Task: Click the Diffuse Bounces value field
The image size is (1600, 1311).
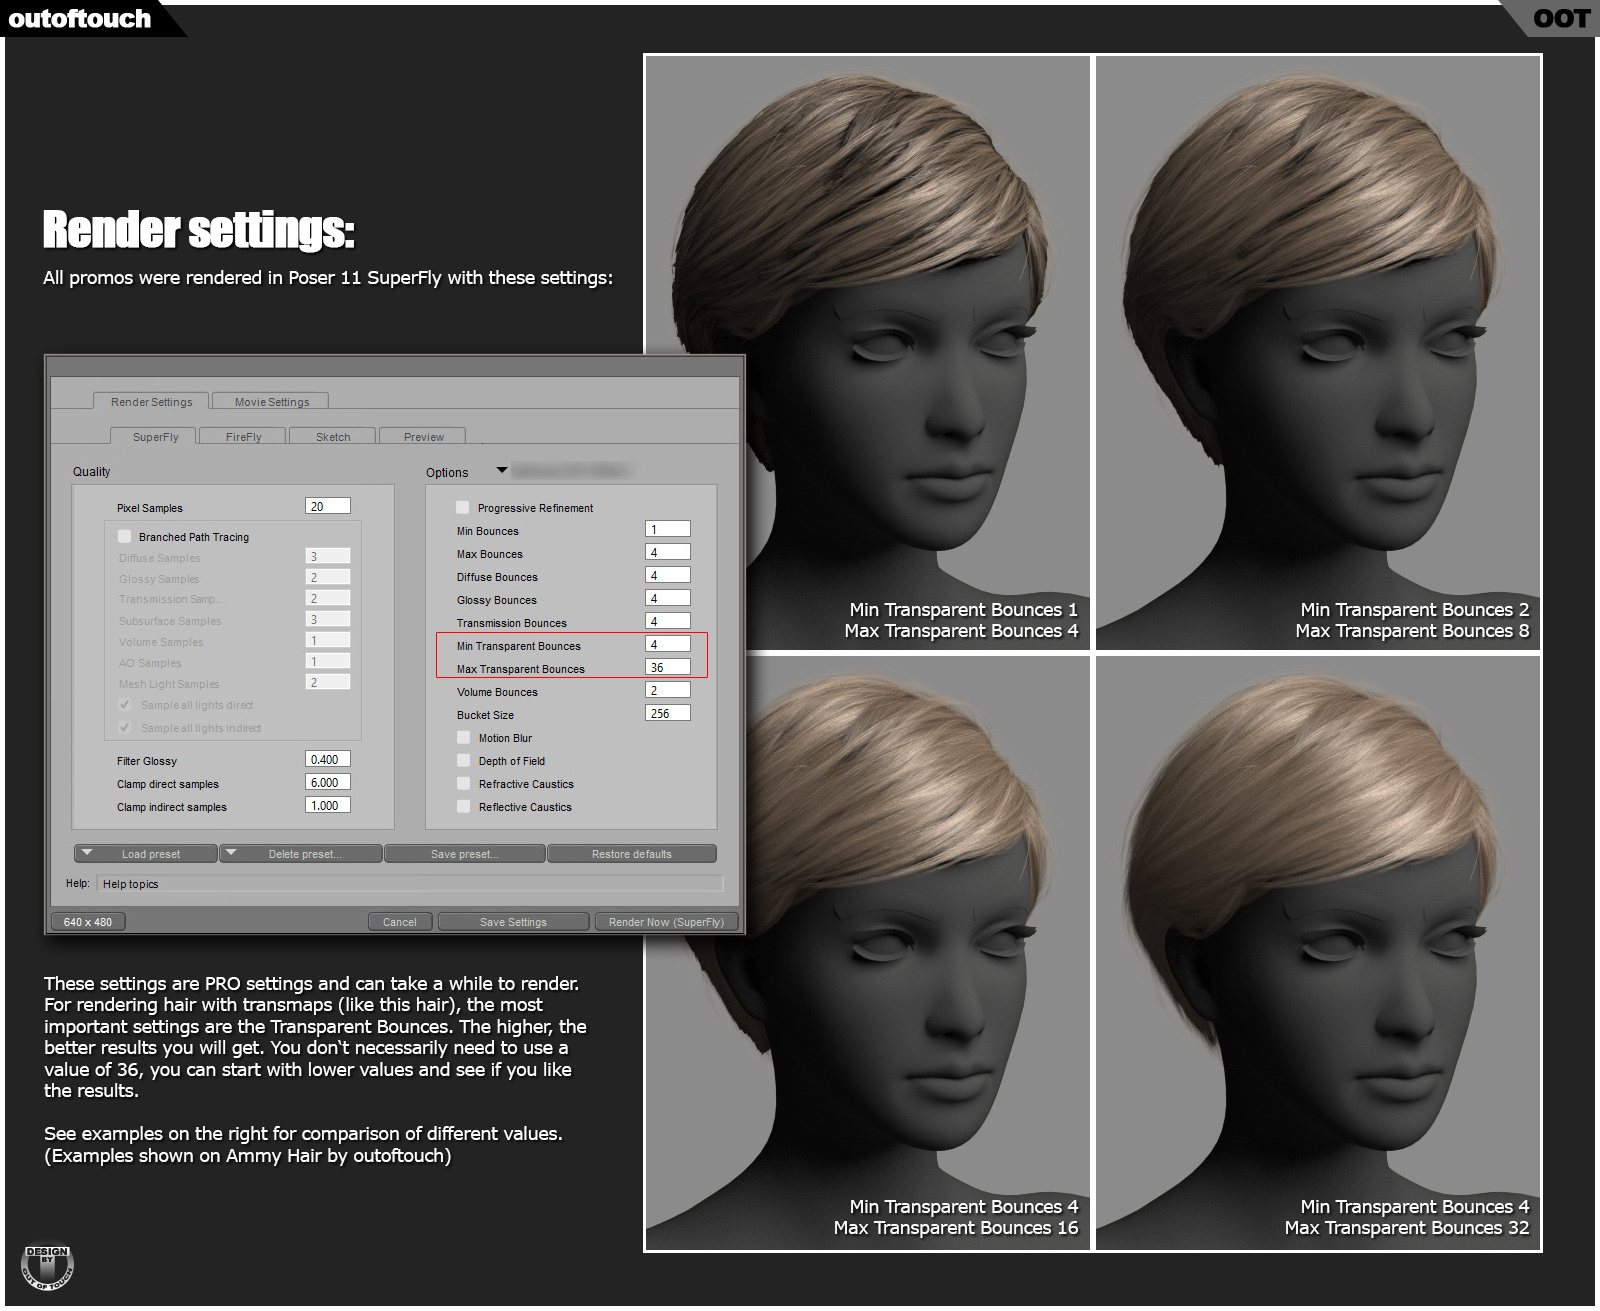Action: (668, 575)
